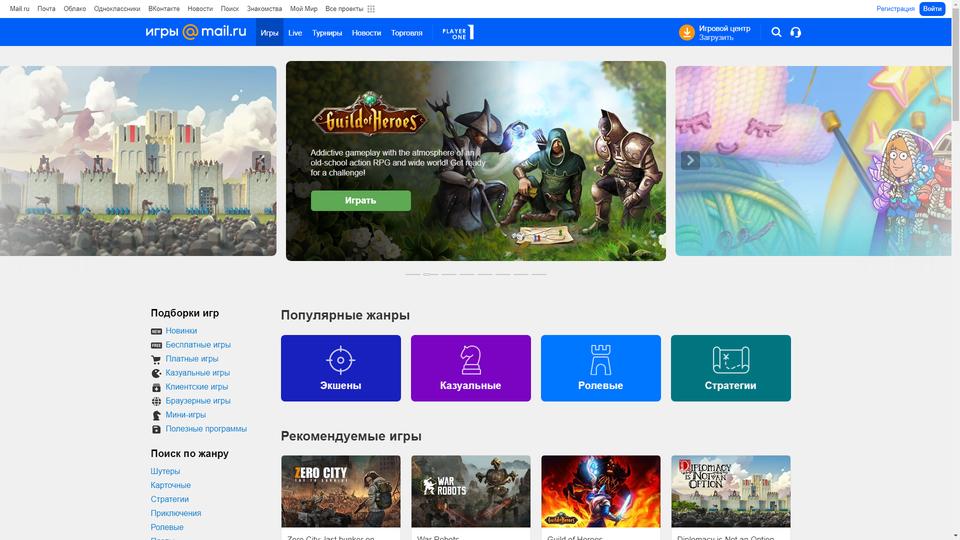Open the search magnifier icon in header
Image resolution: width=960 pixels, height=540 pixels.
click(x=776, y=32)
